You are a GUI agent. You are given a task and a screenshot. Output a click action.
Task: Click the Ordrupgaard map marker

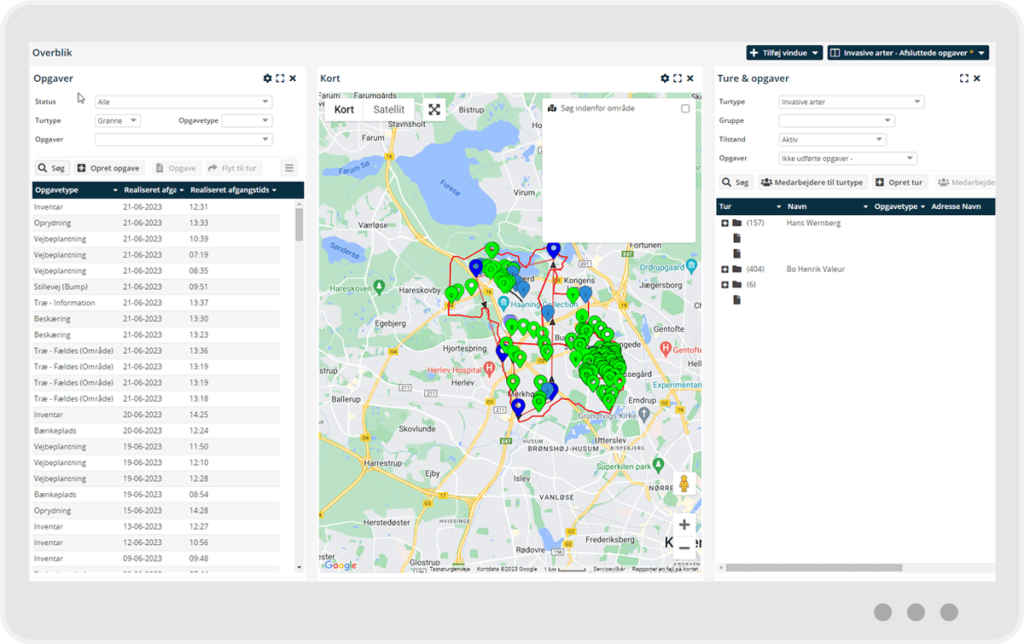click(x=692, y=266)
